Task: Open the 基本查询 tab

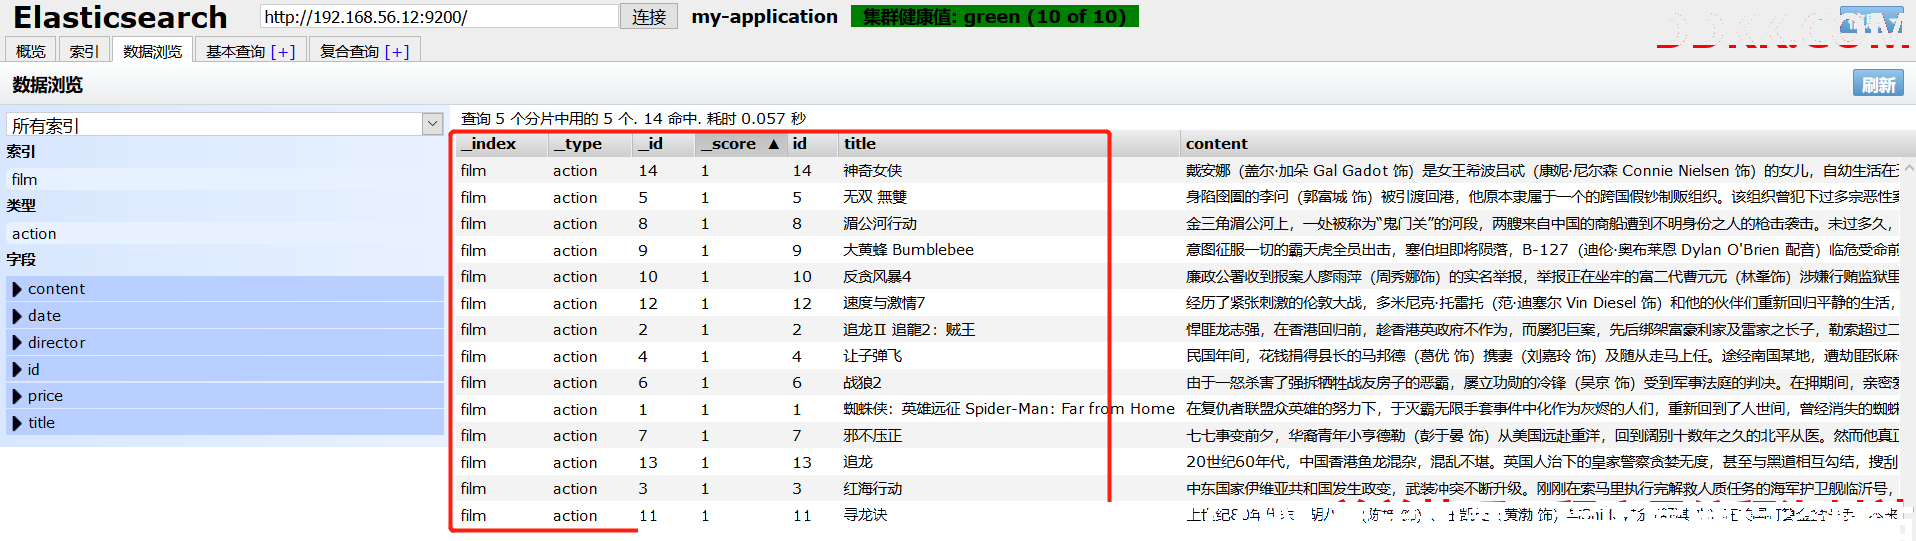Action: point(235,51)
